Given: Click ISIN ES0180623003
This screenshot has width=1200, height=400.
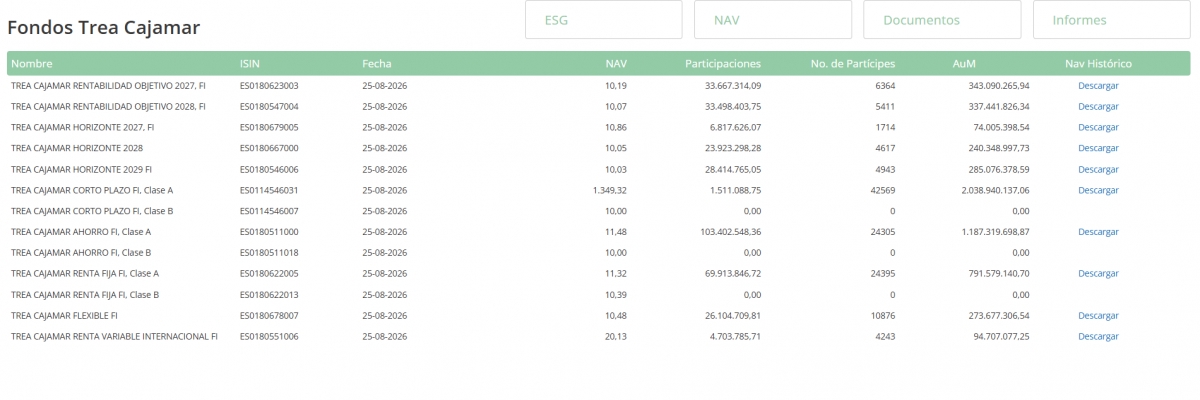Looking at the screenshot, I should coord(269,86).
